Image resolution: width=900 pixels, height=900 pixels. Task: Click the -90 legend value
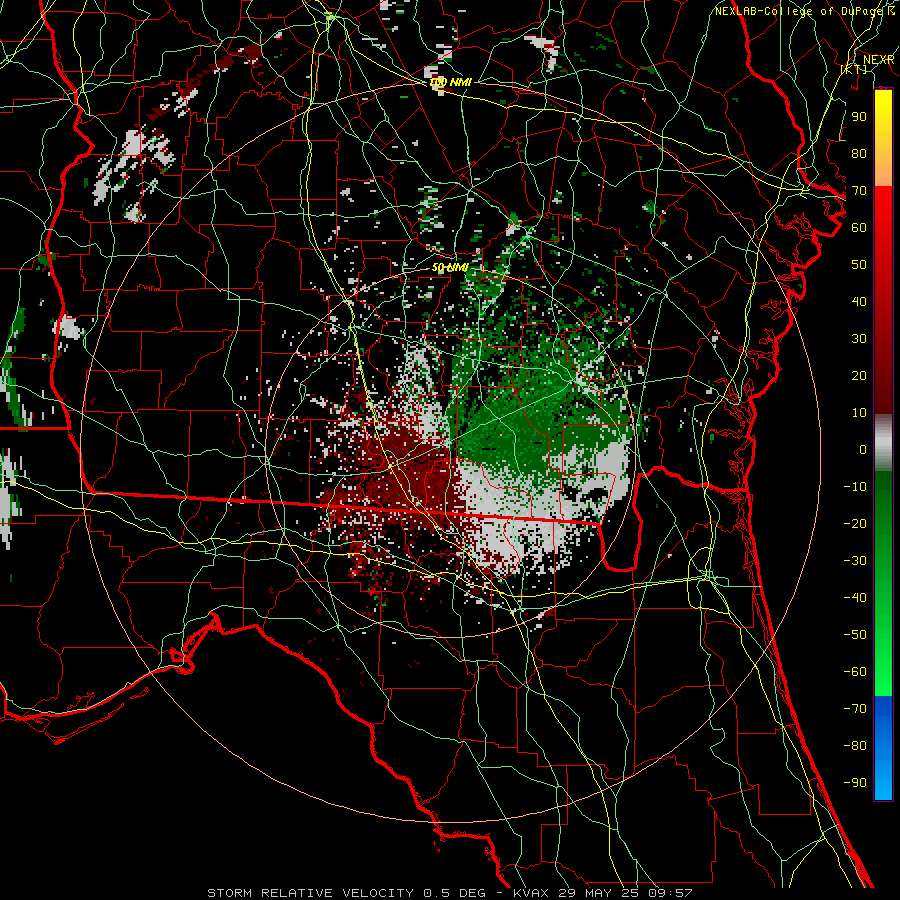(855, 783)
